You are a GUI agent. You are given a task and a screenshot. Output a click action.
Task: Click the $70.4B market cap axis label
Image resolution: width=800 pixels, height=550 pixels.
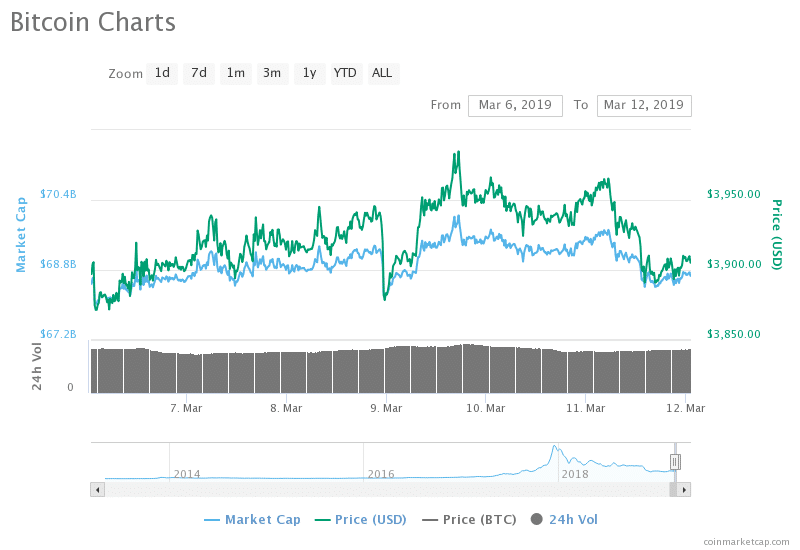click(58, 194)
